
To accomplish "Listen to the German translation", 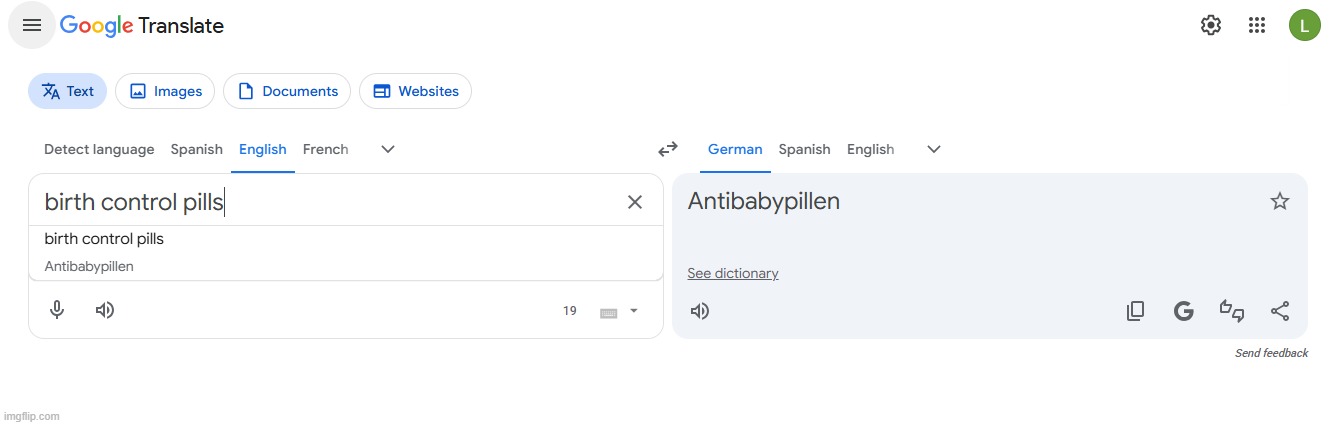I will [700, 311].
